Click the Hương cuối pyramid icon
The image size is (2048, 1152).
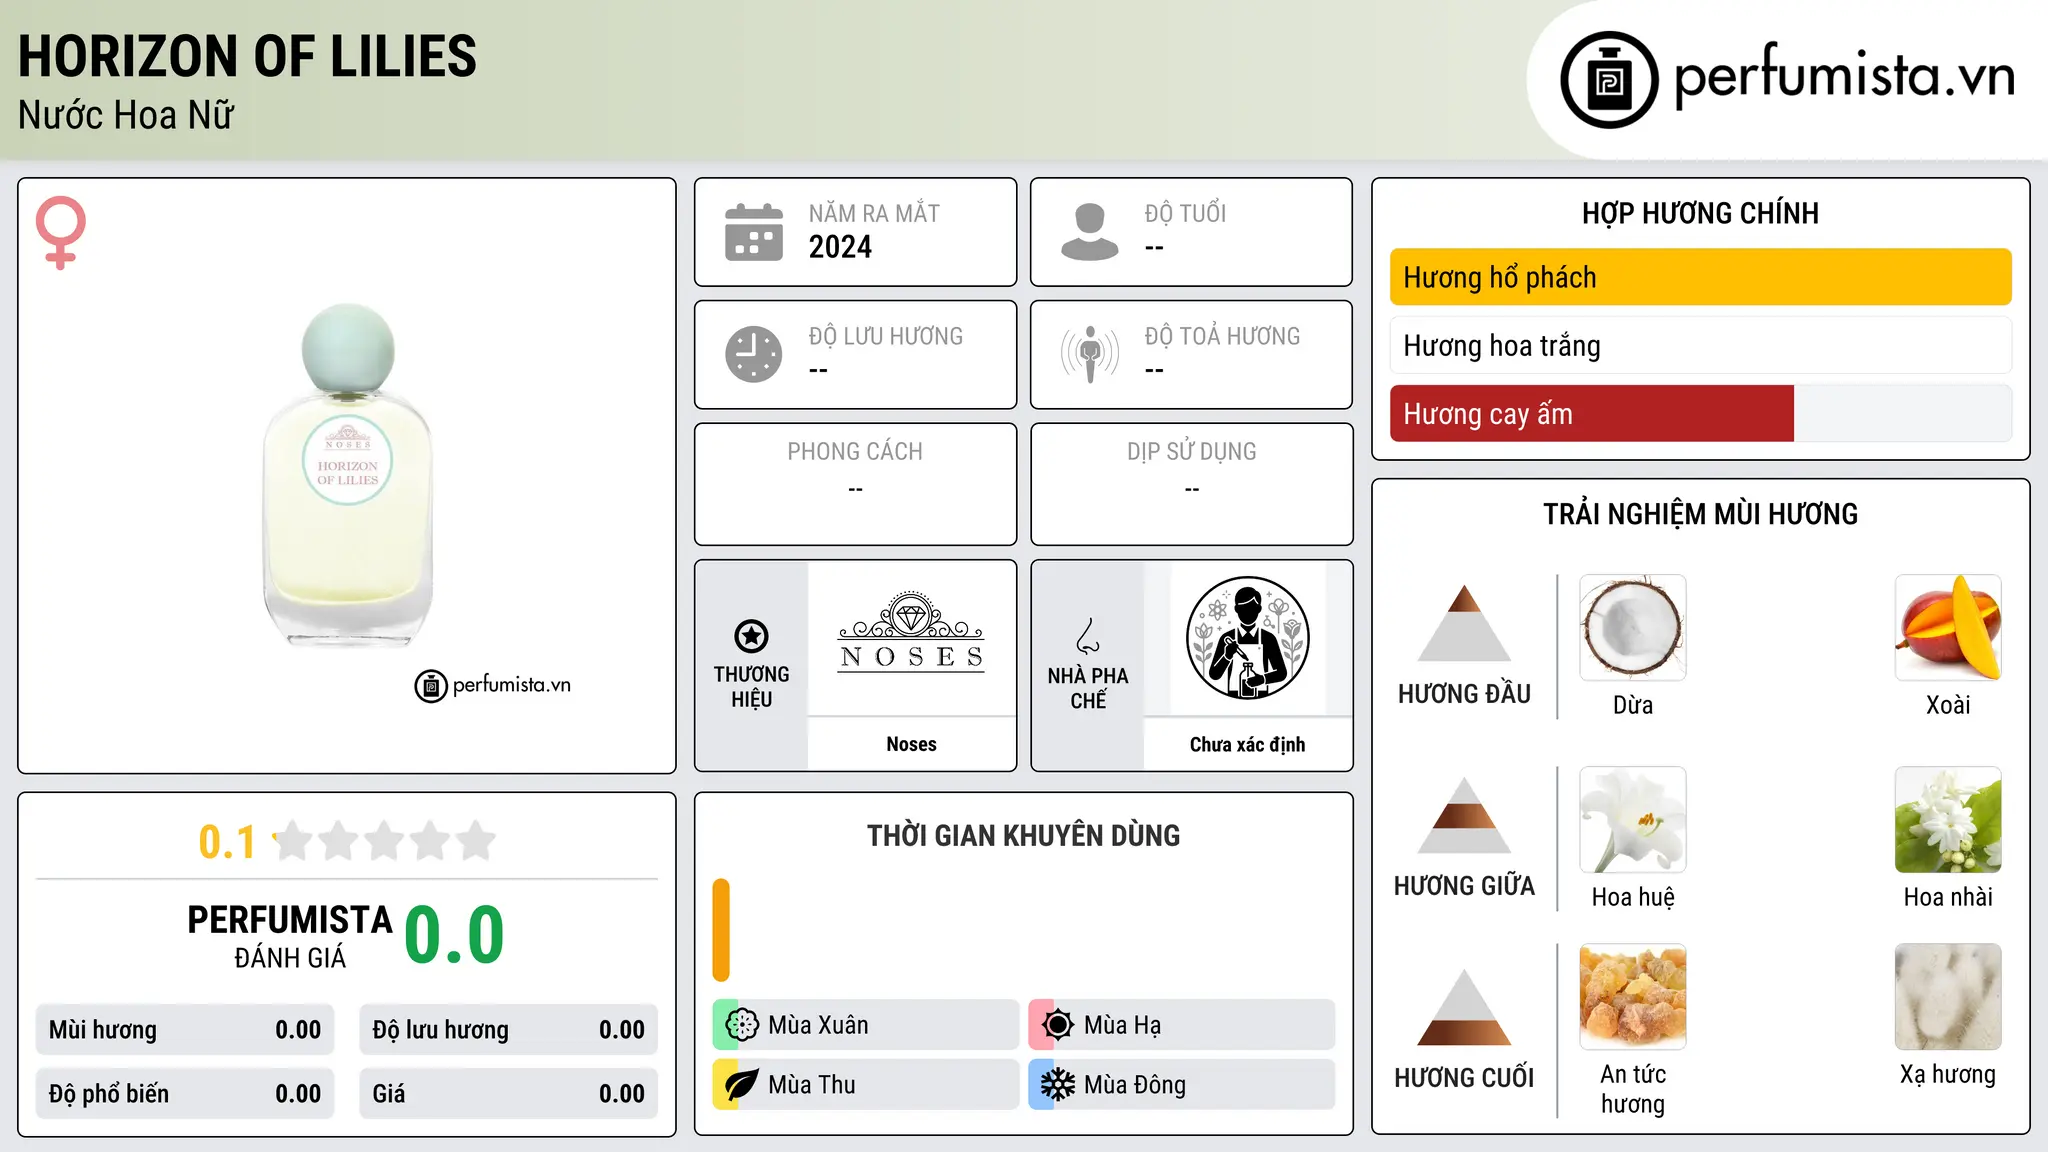1464,1007
